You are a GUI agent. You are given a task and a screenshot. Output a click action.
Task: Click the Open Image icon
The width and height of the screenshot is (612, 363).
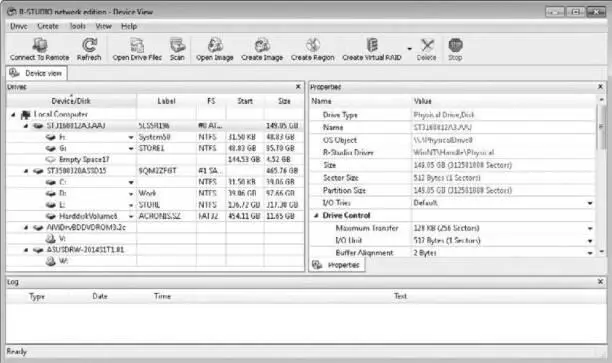click(x=215, y=45)
